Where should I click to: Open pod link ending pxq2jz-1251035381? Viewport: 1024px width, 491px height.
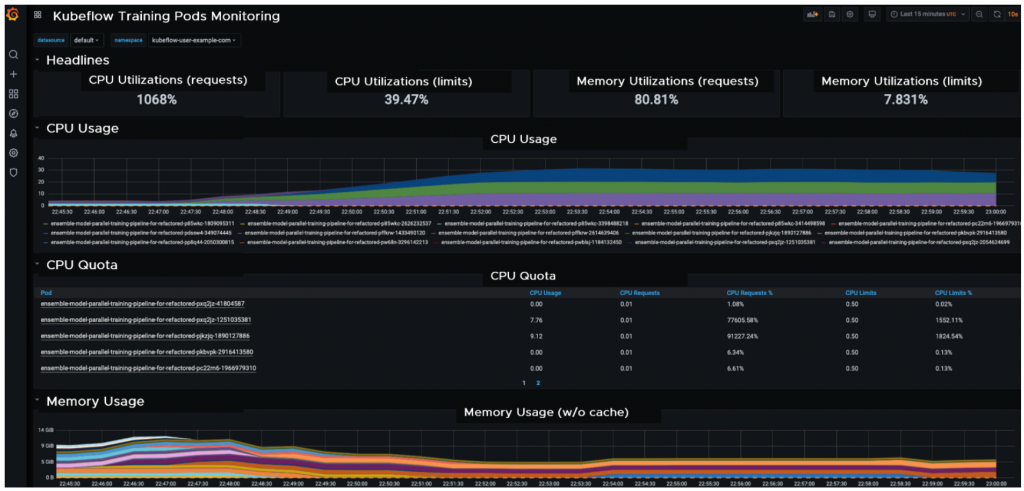coord(146,320)
